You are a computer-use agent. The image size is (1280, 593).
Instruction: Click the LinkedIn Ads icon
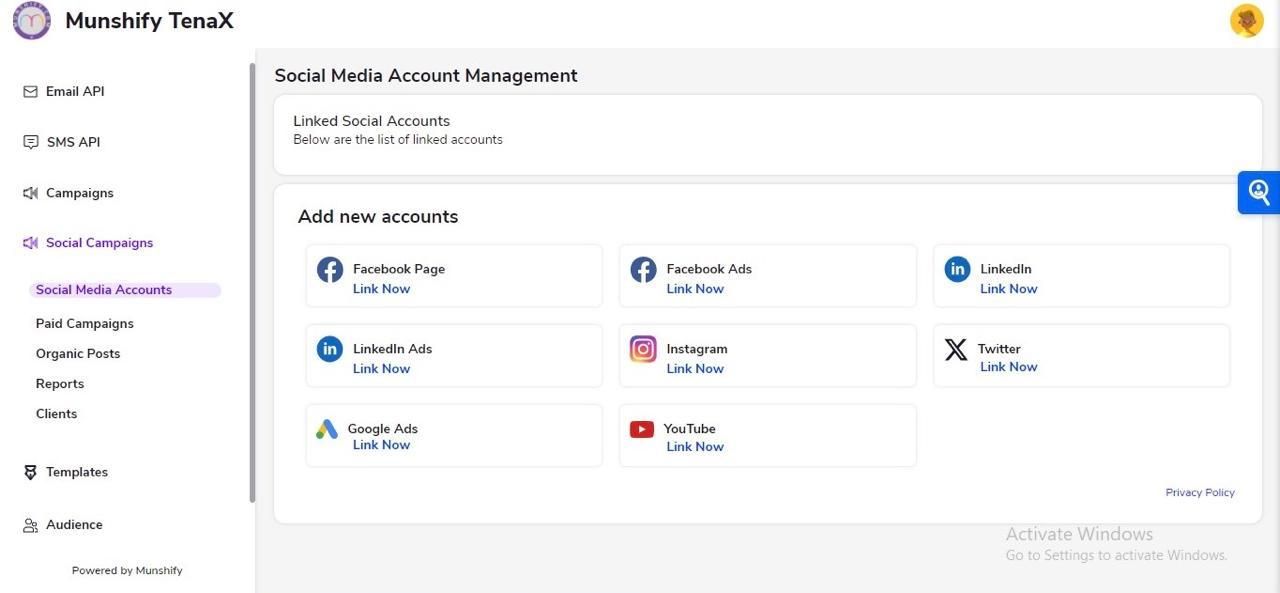tap(329, 348)
